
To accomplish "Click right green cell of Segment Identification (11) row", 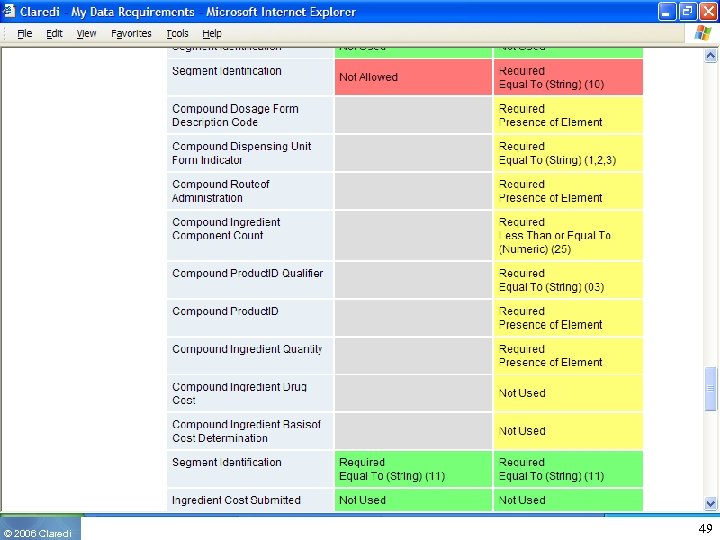I will (x=568, y=469).
